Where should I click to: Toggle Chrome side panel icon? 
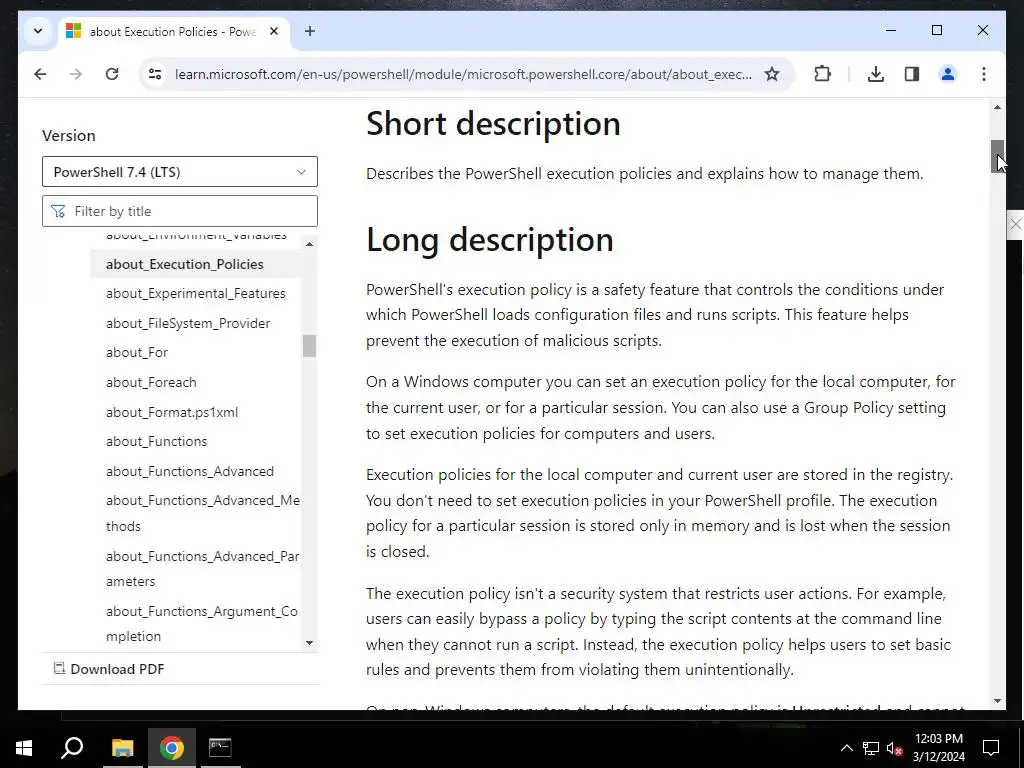click(912, 74)
